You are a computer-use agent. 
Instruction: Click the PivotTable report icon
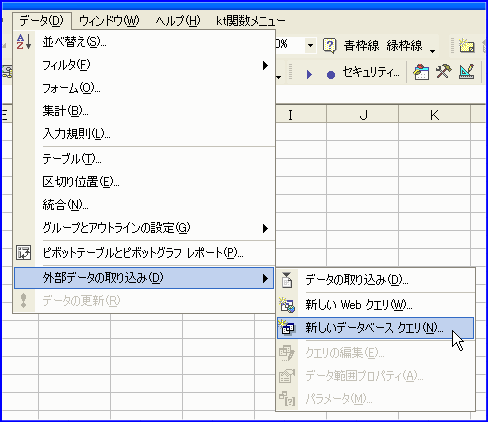(24, 253)
